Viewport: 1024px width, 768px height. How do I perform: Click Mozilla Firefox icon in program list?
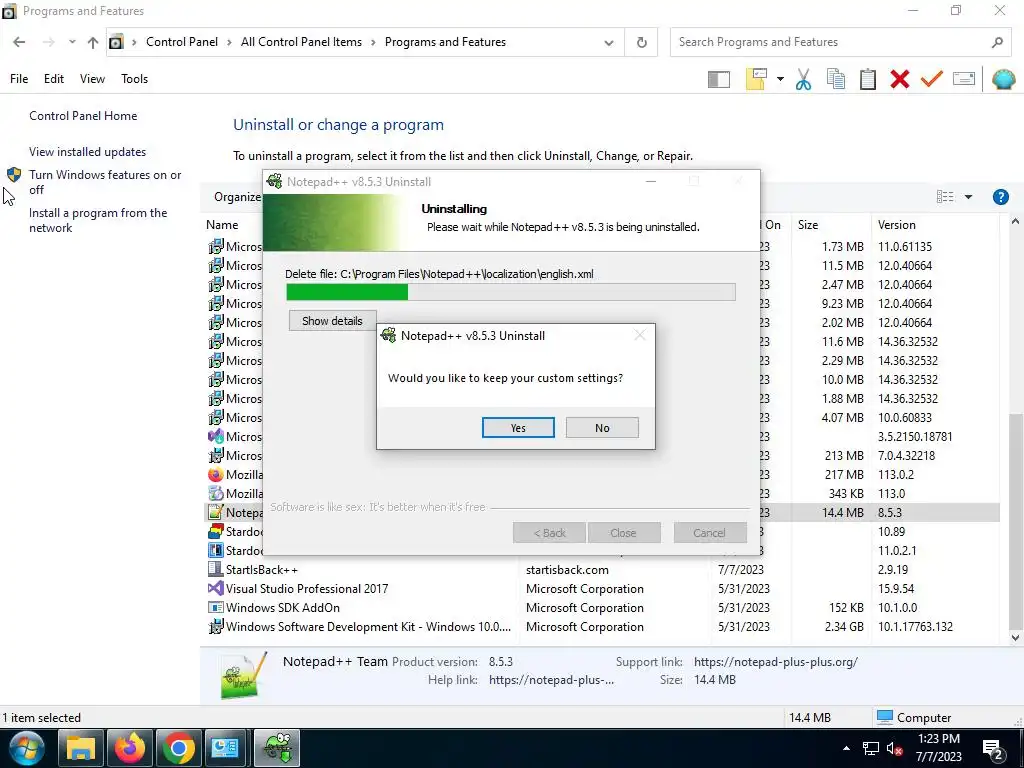[x=216, y=475]
